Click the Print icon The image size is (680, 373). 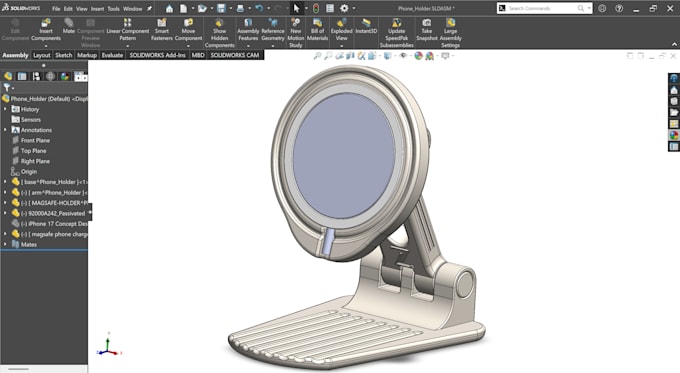coord(240,8)
